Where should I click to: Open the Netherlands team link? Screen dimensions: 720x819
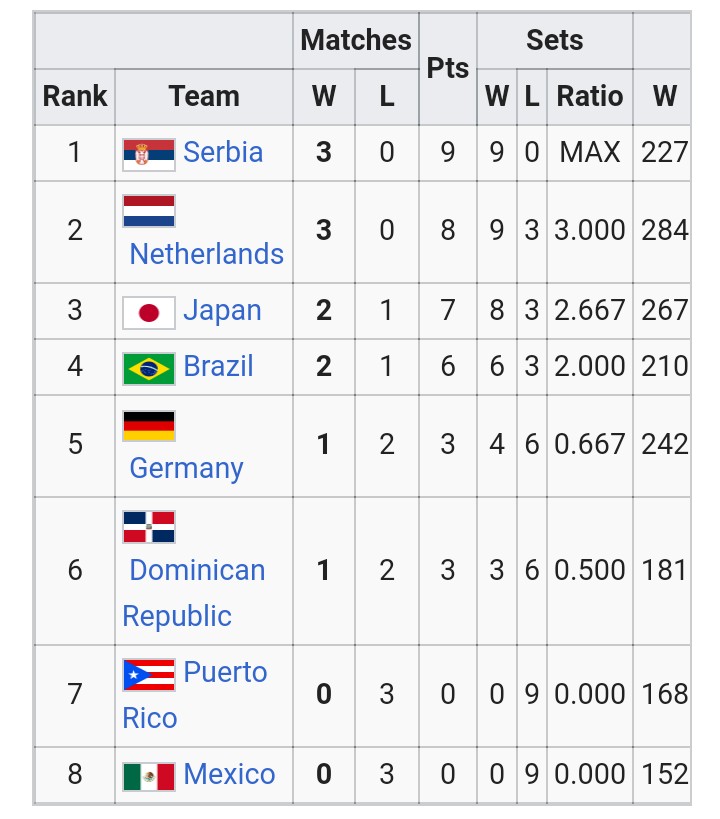point(207,254)
